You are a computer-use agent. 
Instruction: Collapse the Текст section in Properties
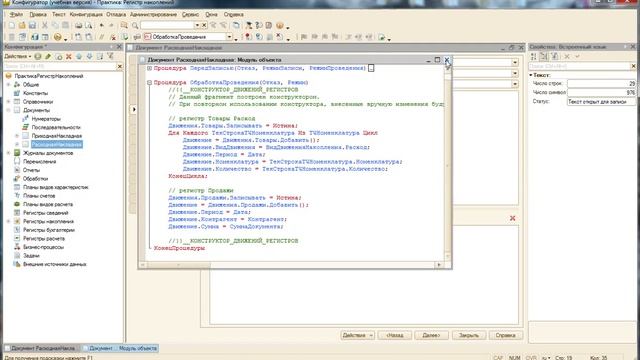(531, 75)
